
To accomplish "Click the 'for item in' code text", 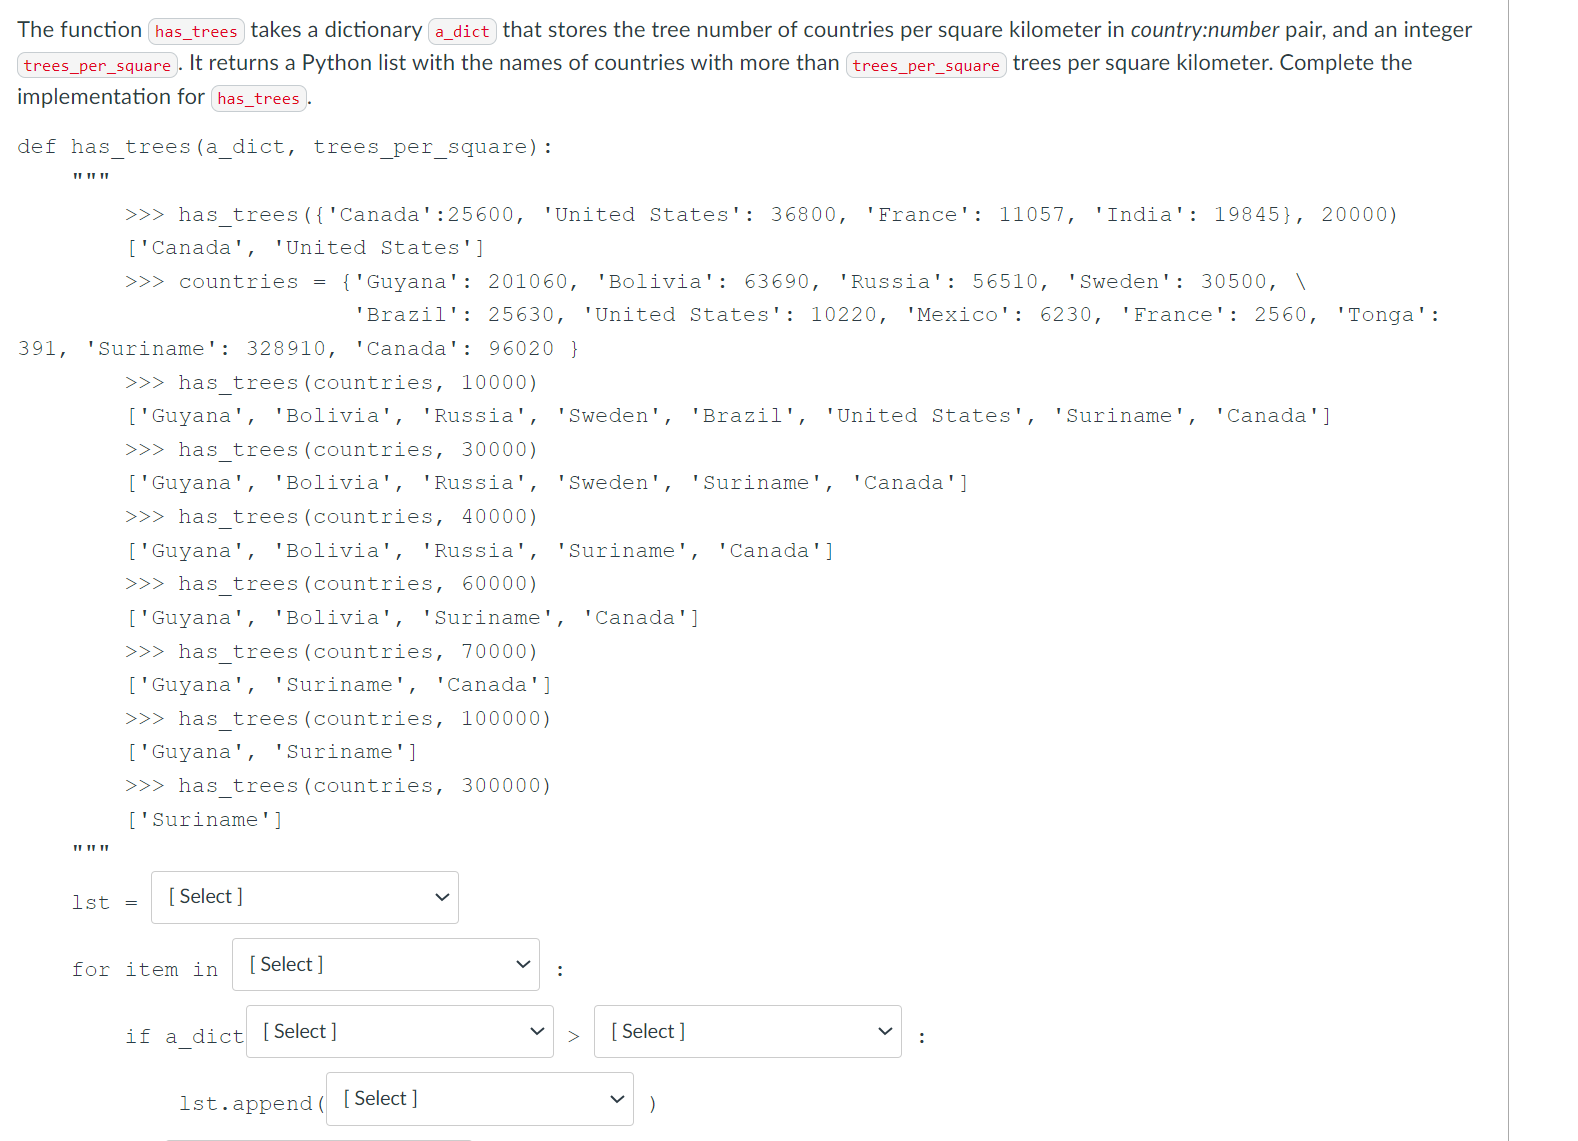I will coord(145,970).
